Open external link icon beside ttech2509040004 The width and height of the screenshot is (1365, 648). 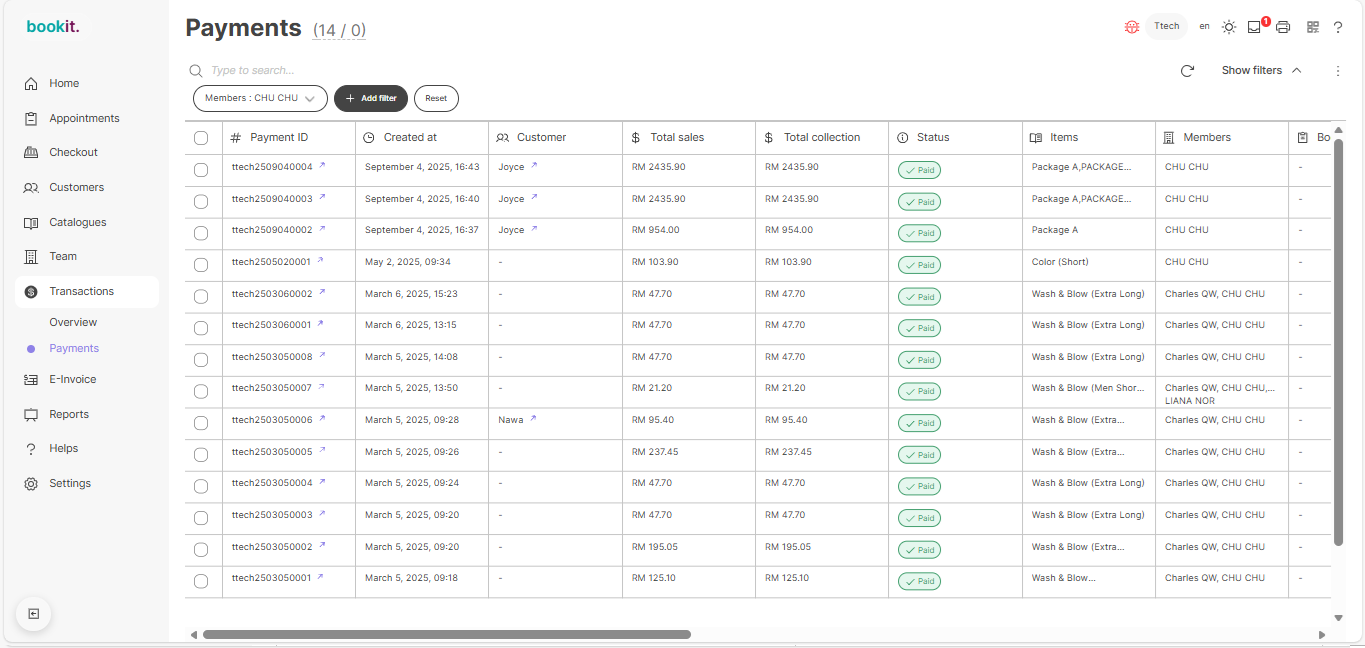click(322, 165)
